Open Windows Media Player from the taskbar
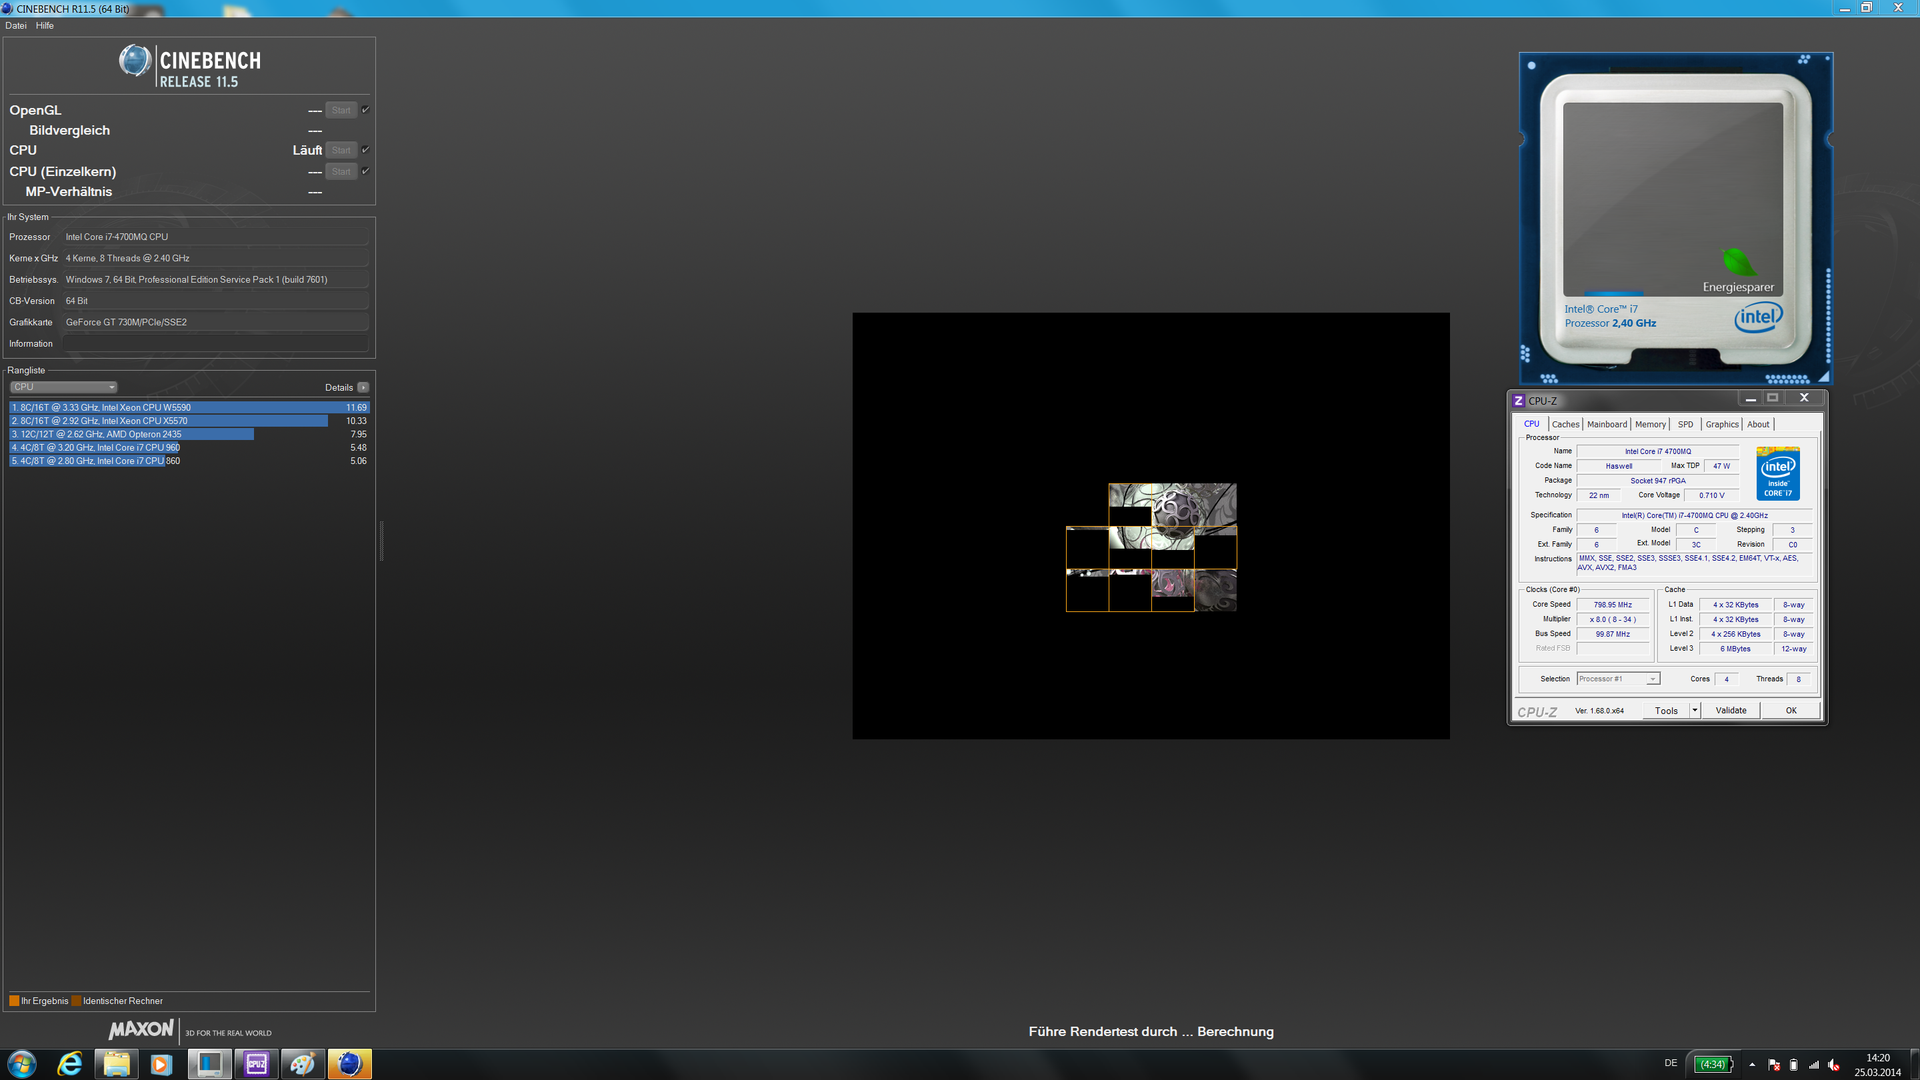 coord(161,1064)
